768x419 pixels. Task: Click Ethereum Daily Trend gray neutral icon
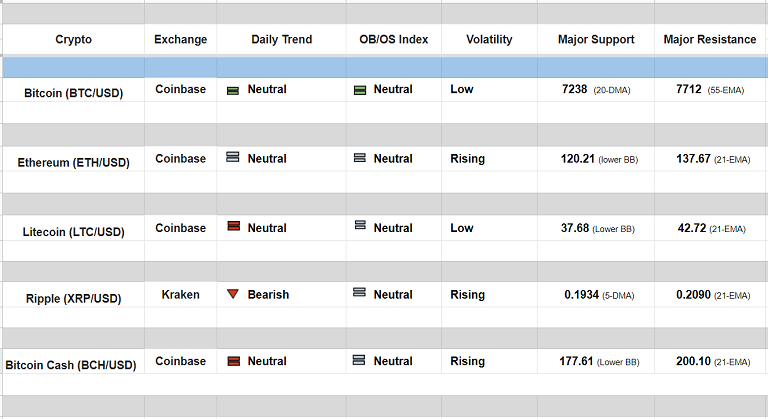pos(232,158)
